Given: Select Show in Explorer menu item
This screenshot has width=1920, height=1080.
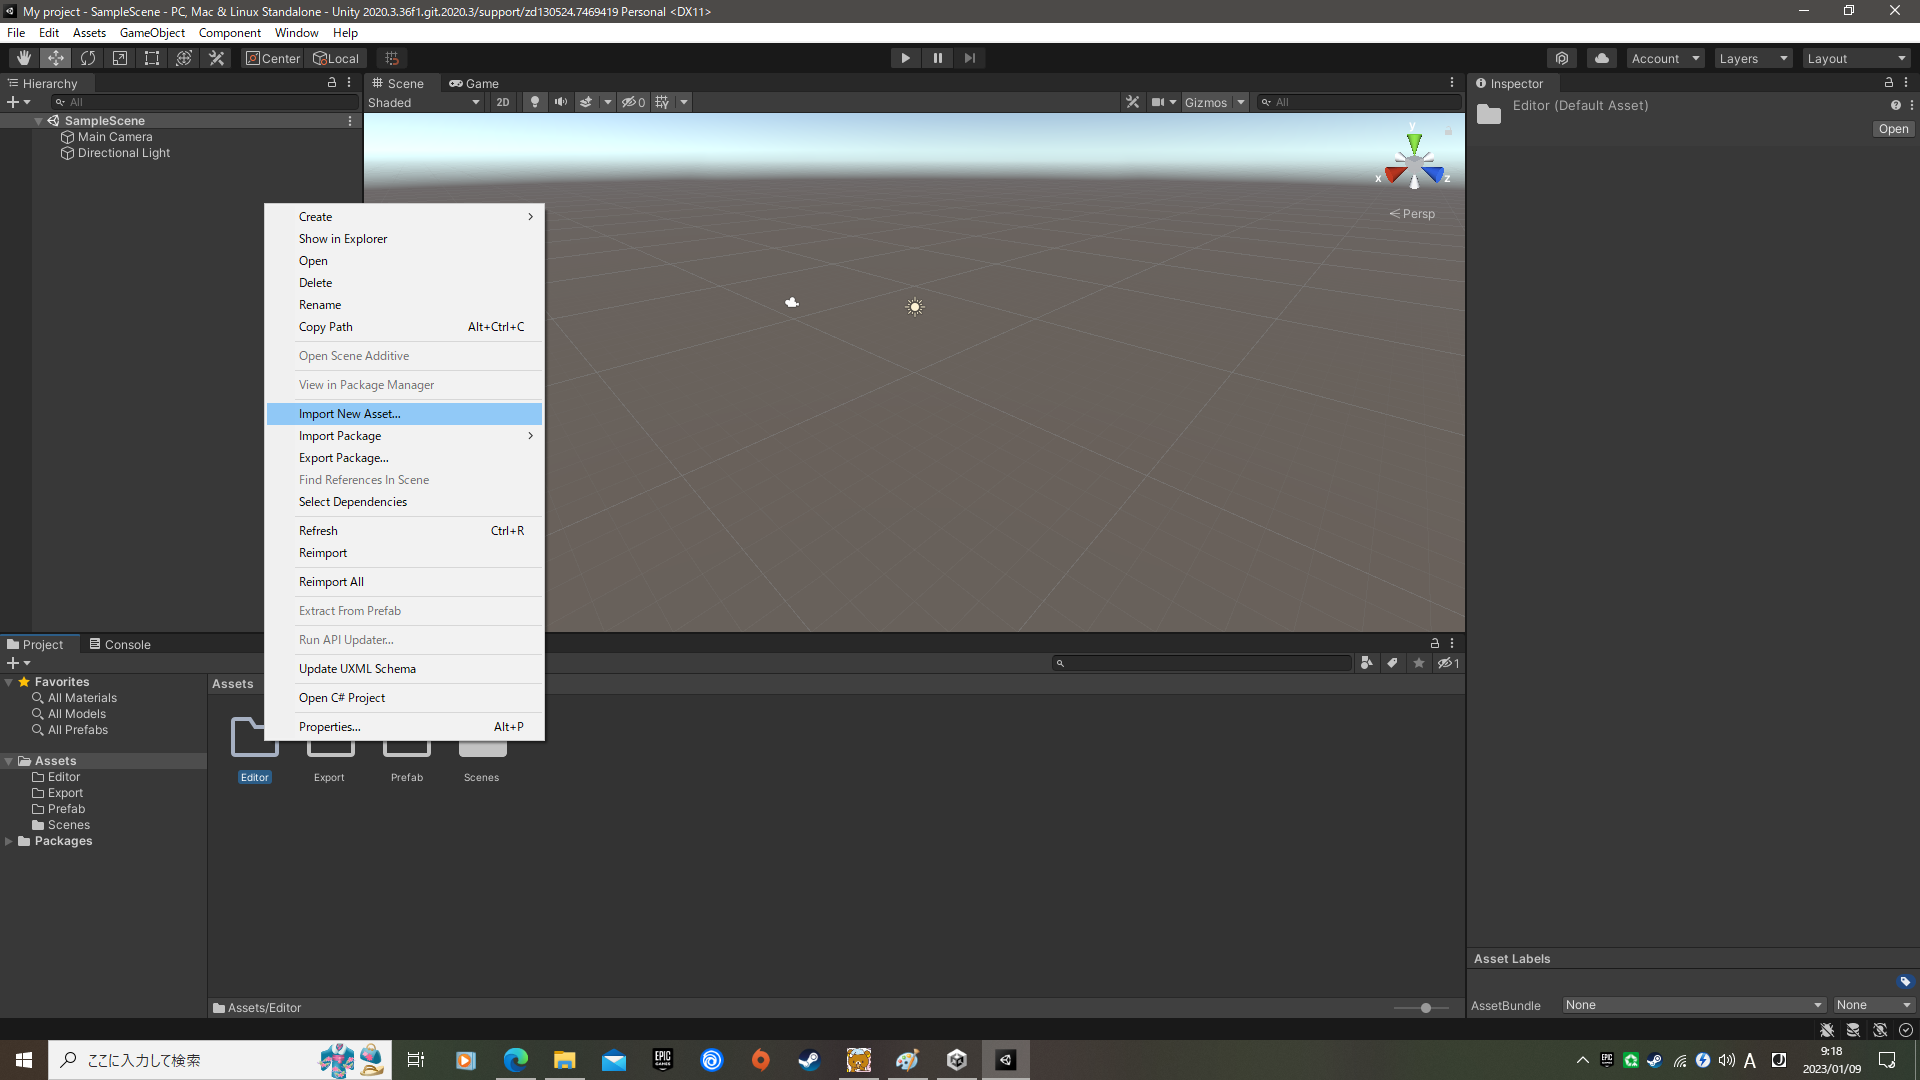Looking at the screenshot, I should coord(405,239).
